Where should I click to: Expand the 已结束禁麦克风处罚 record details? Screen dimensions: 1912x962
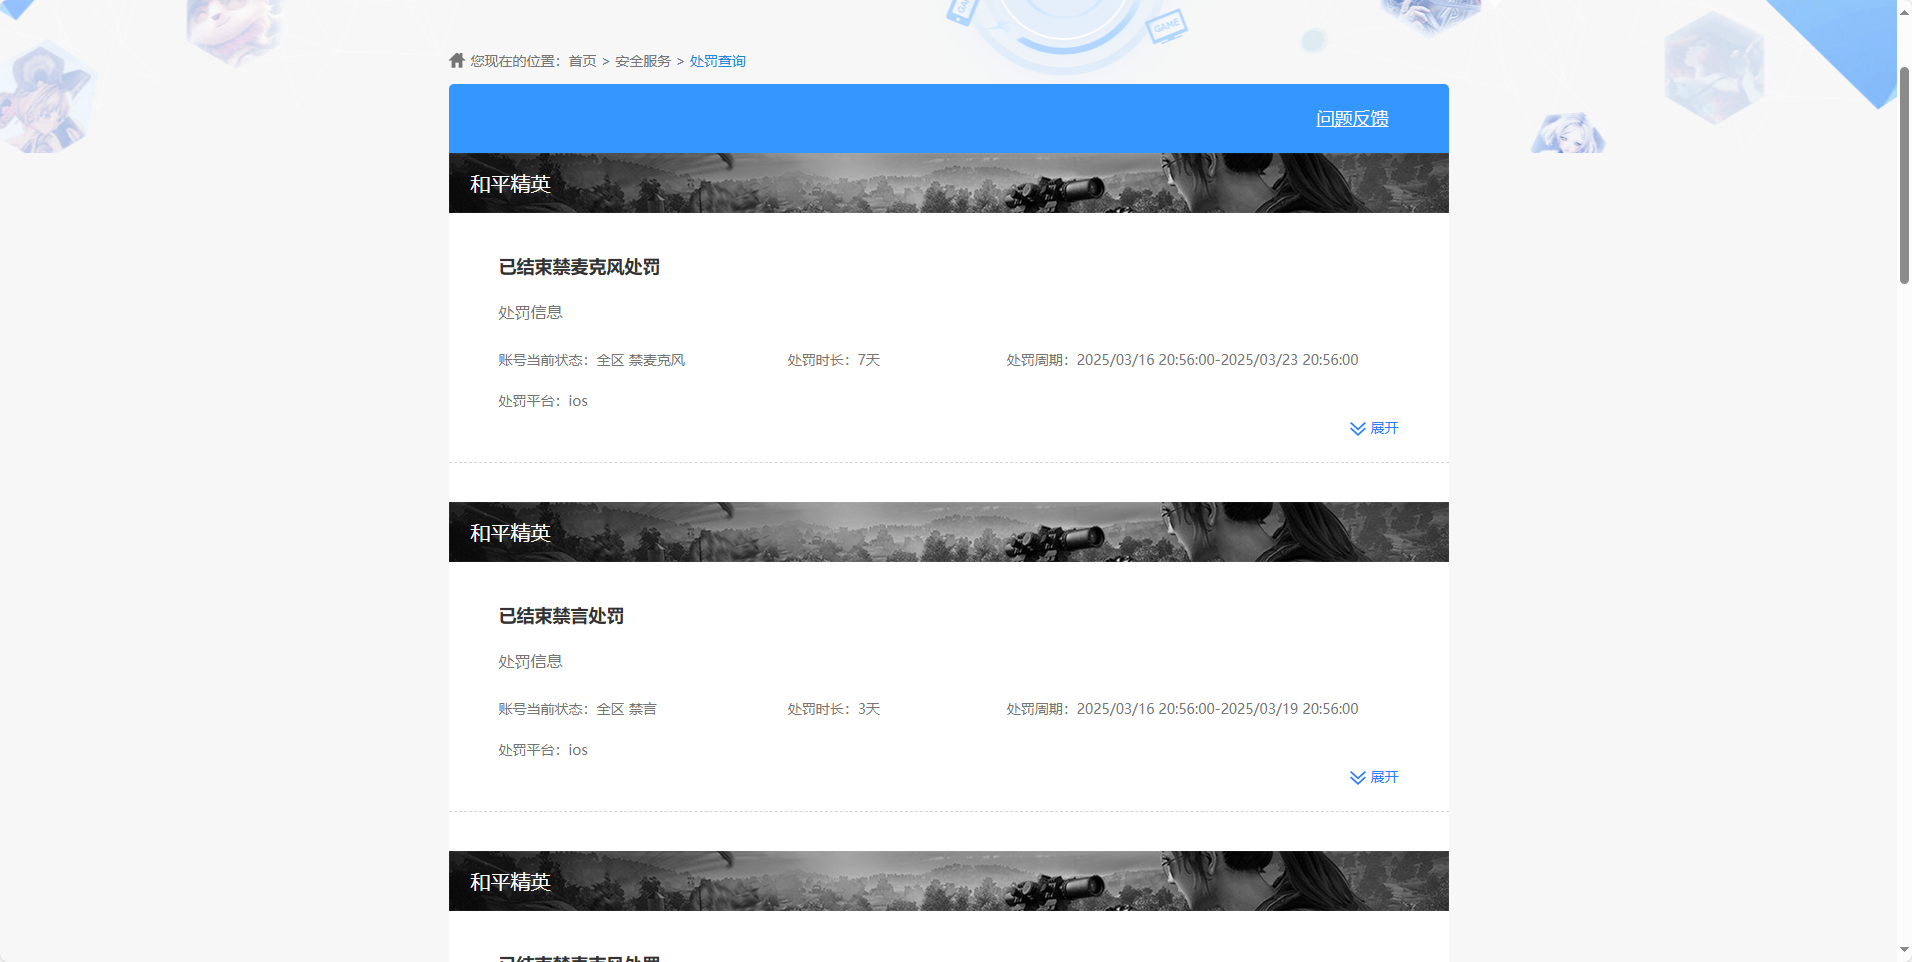[1383, 428]
